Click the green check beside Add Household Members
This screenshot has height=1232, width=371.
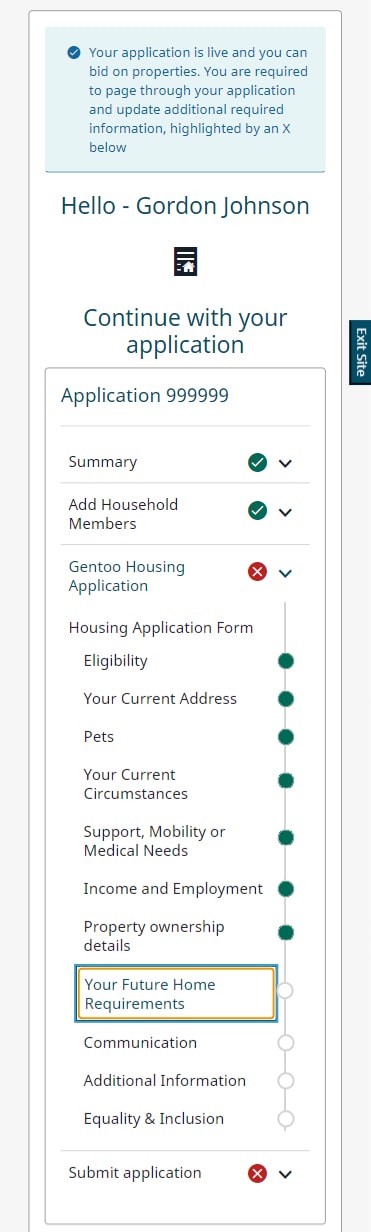(257, 511)
